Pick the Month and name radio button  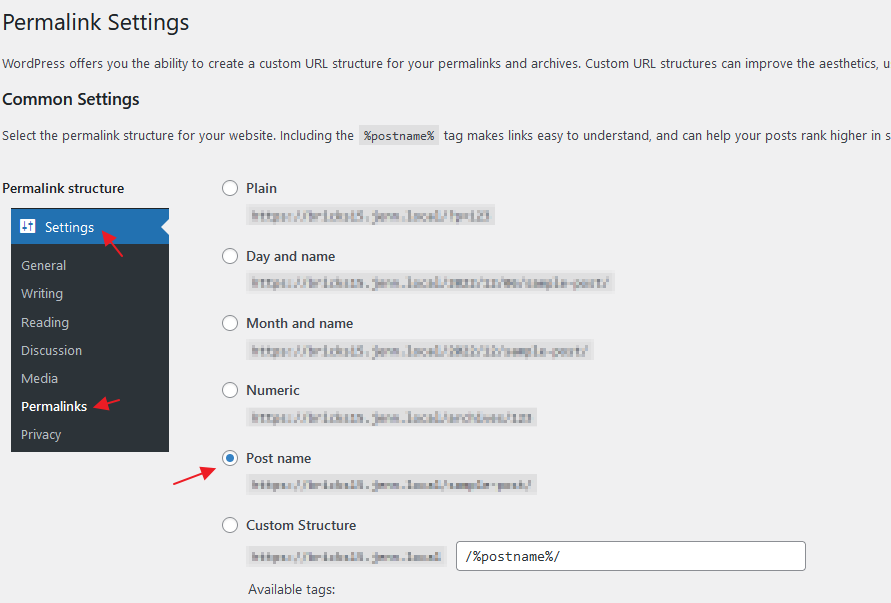230,323
